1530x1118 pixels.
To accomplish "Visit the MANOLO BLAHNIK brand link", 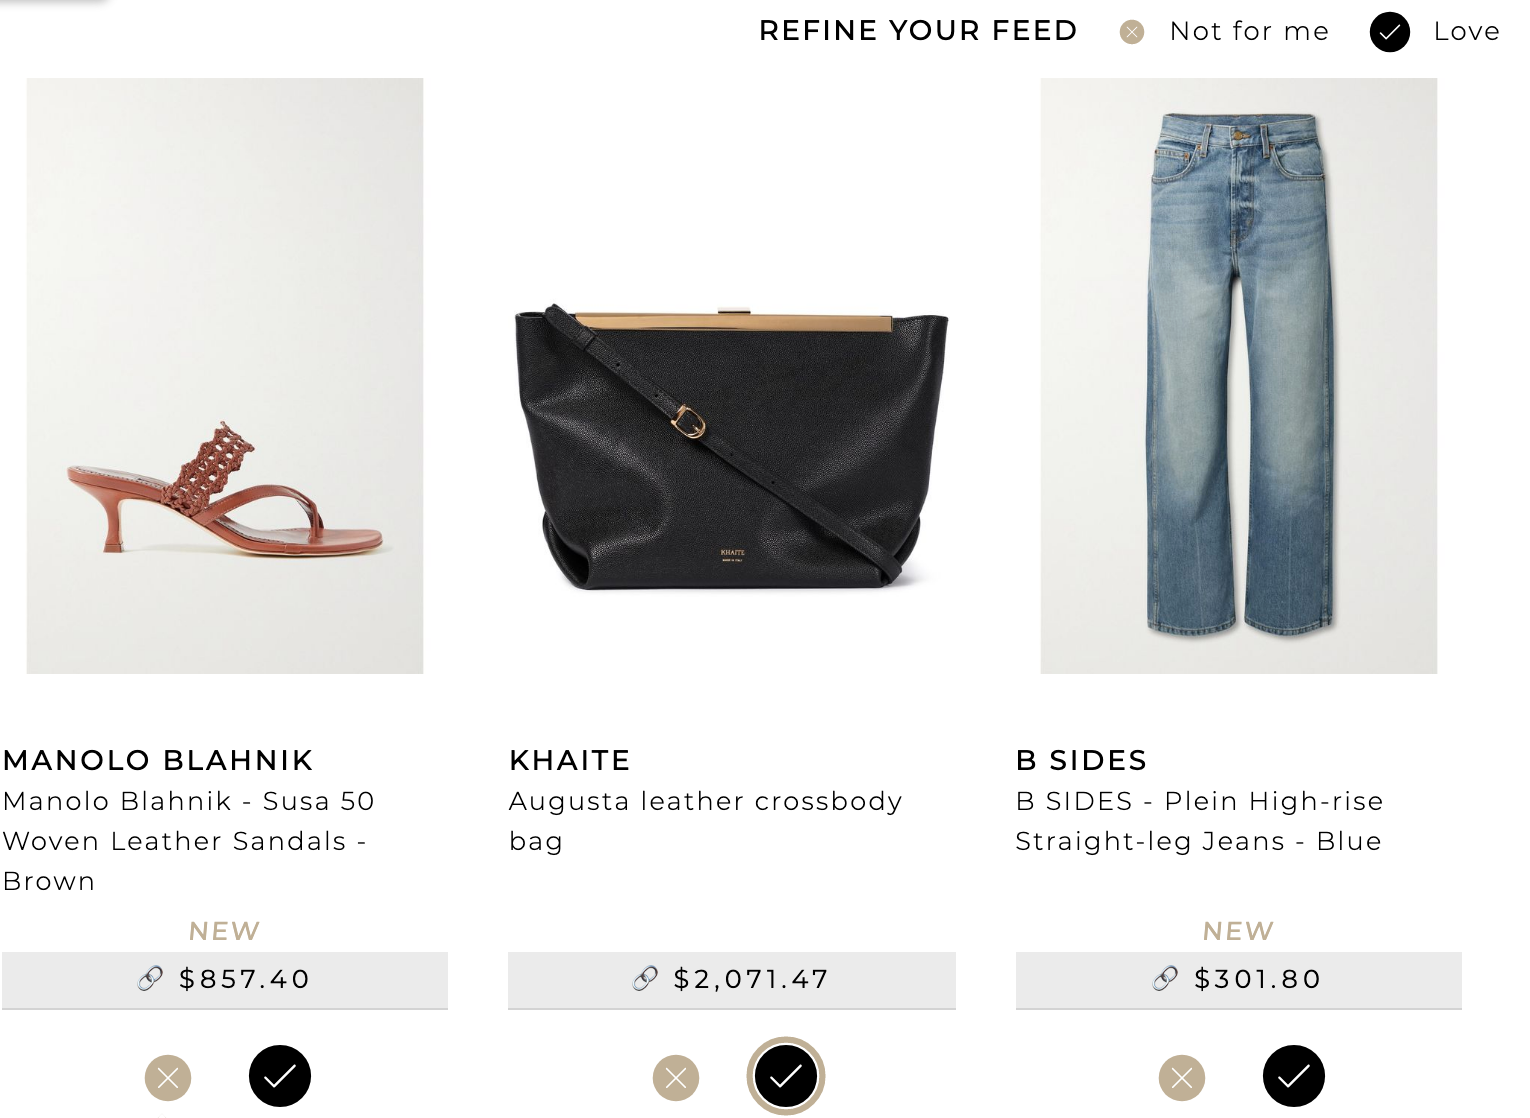I will [158, 760].
